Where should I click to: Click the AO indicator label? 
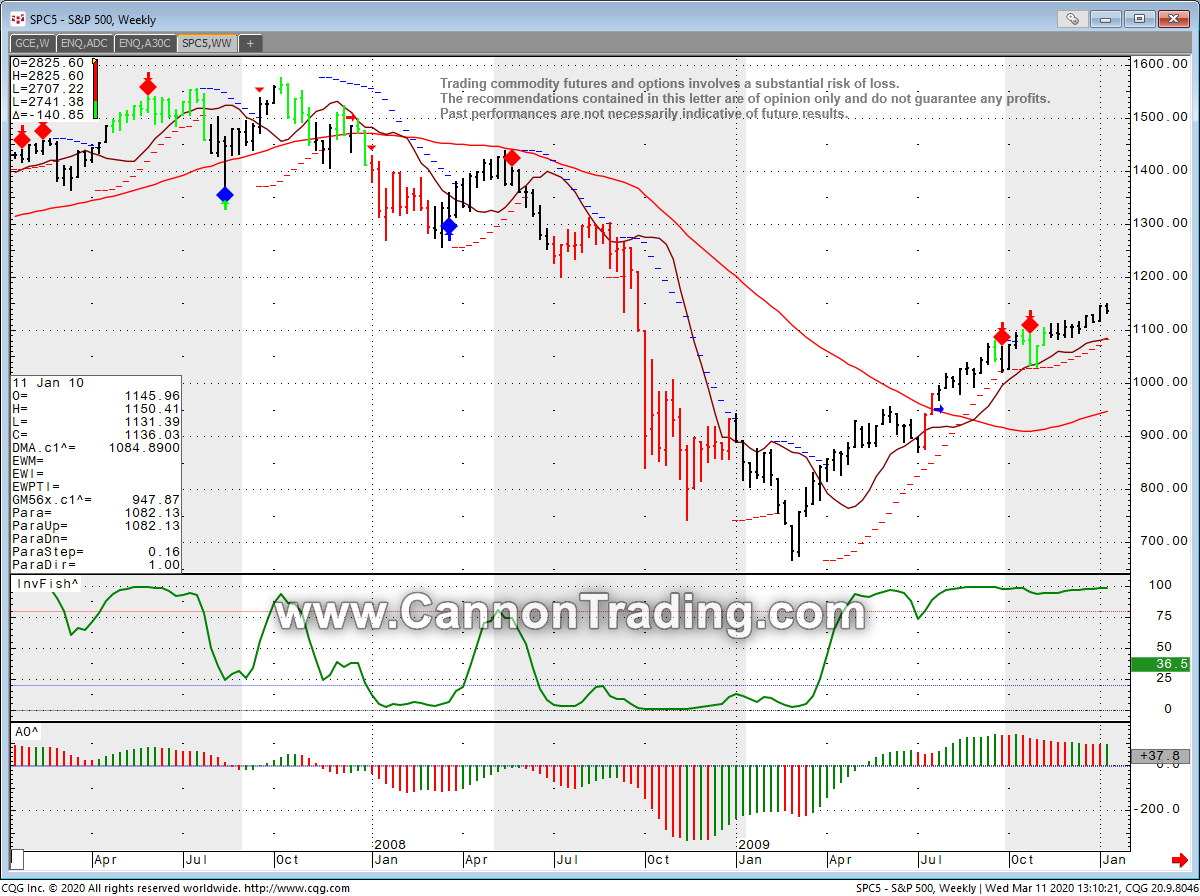tap(25, 732)
